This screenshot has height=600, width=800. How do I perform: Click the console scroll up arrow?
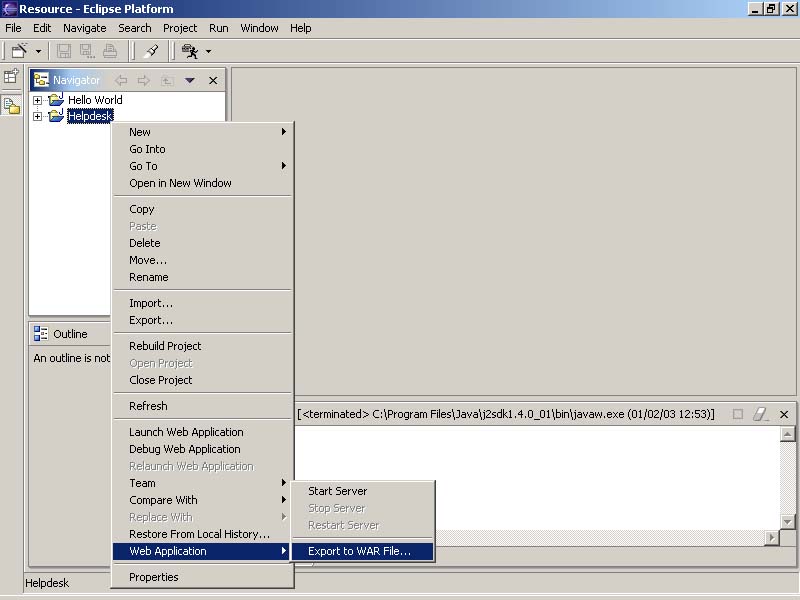(787, 434)
